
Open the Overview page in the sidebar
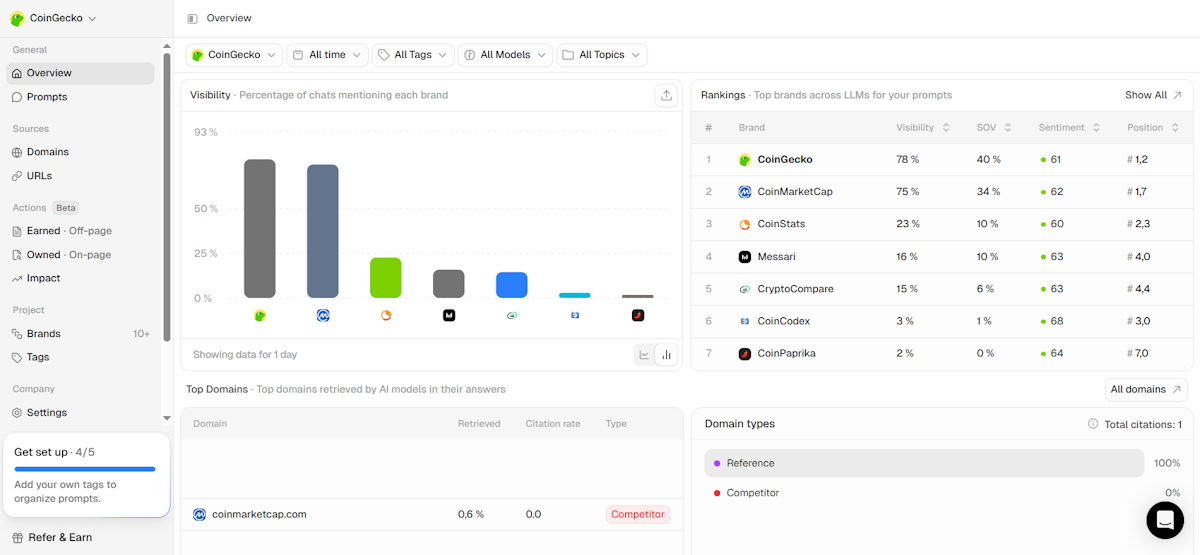[x=80, y=73]
